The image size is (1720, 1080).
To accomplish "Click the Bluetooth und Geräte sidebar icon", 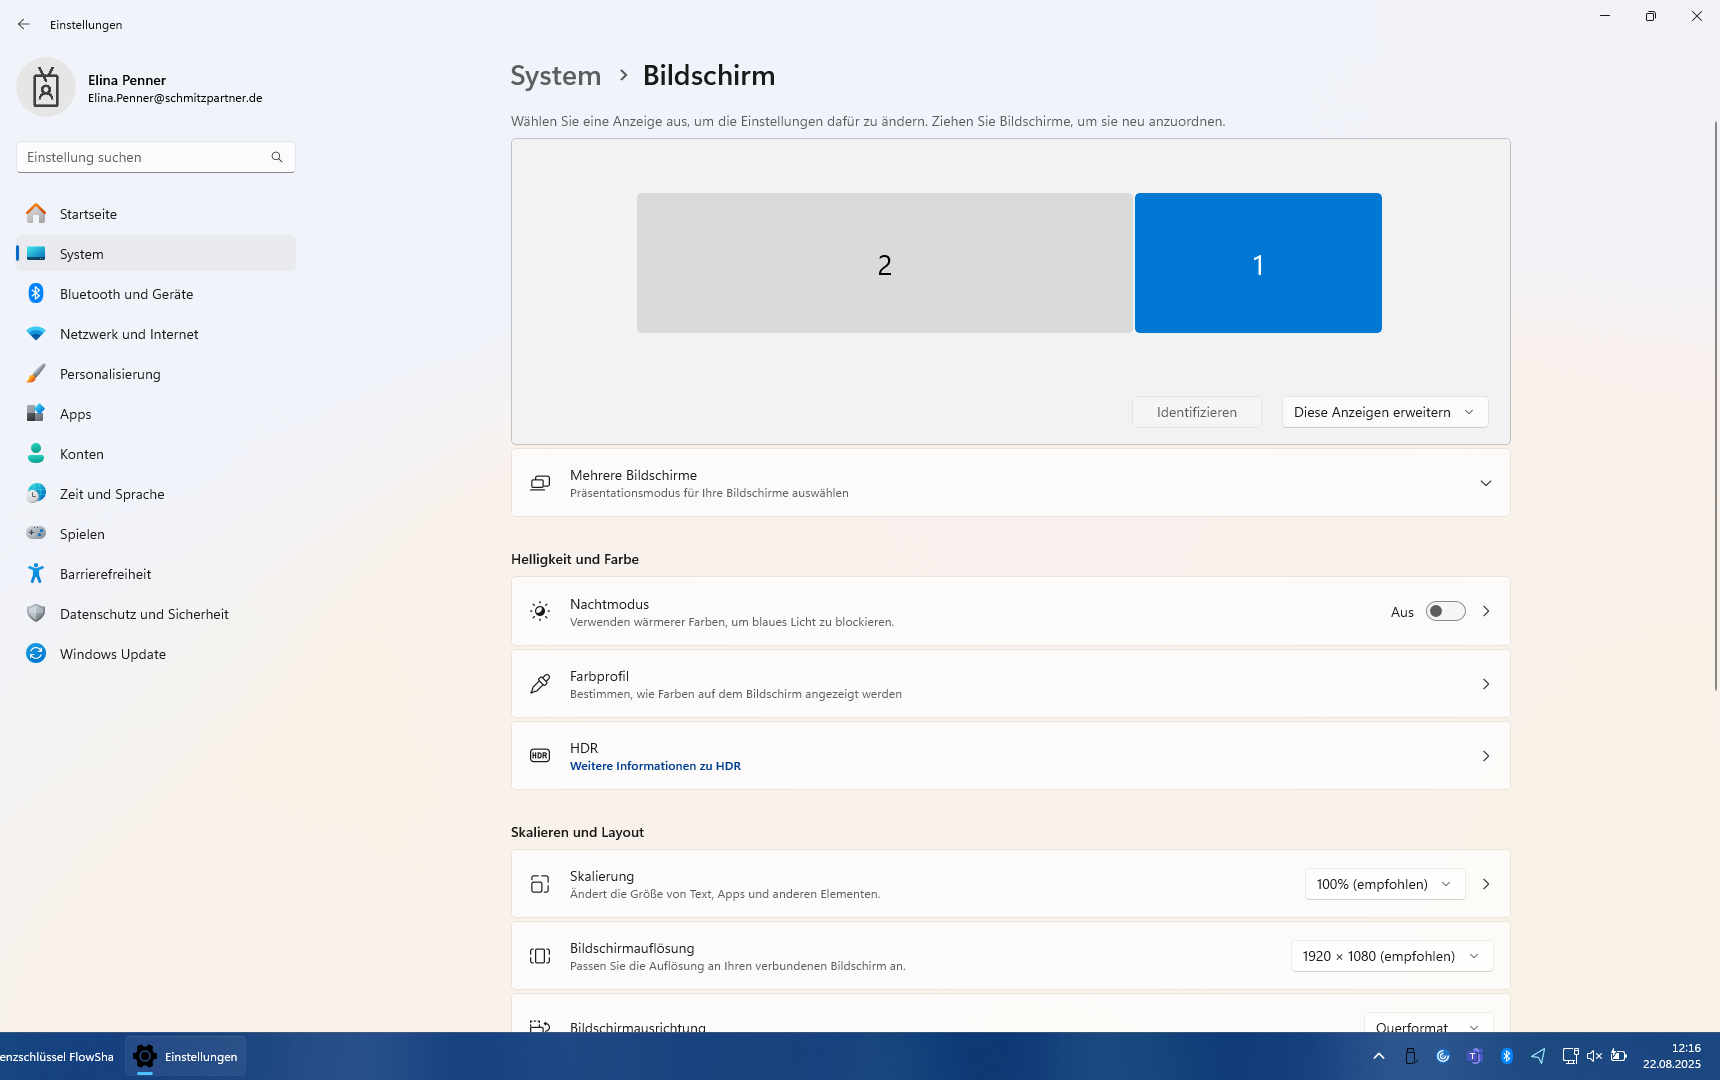I will (x=36, y=293).
